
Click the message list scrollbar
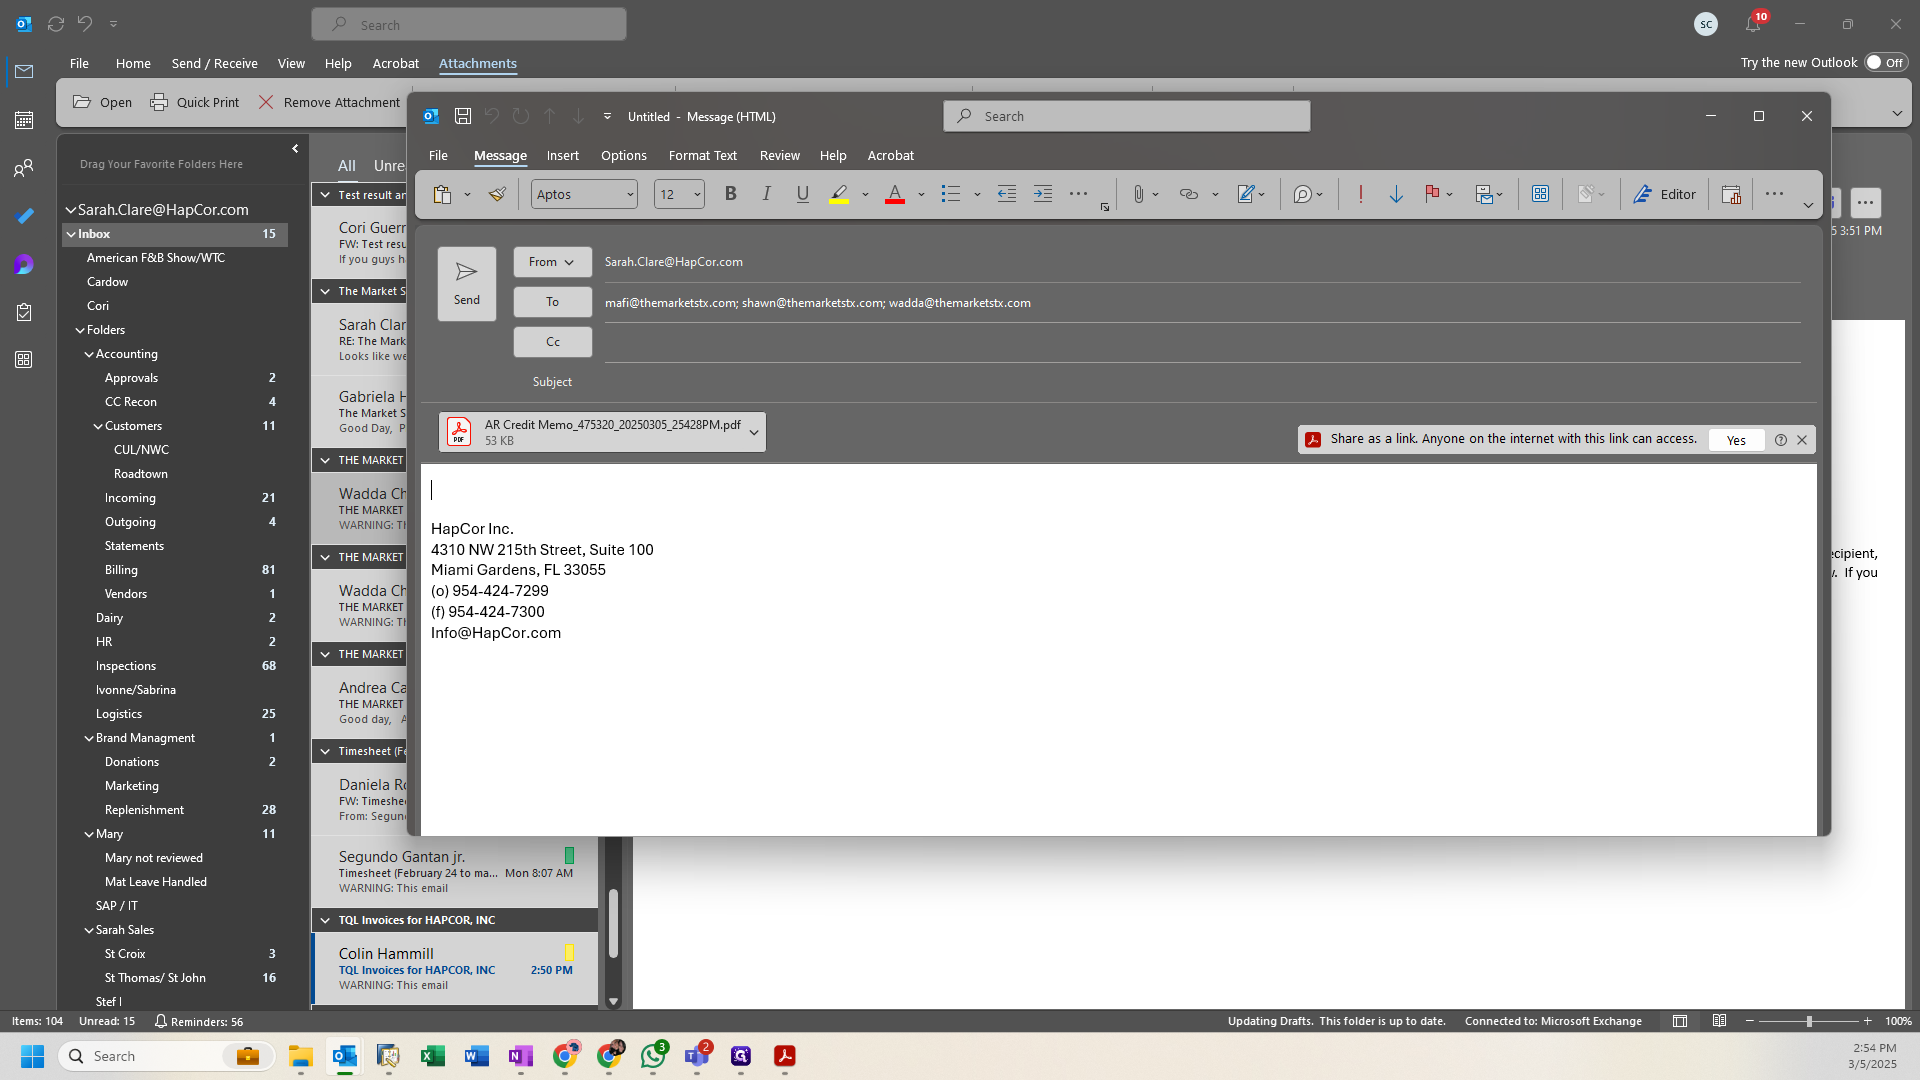tap(613, 923)
